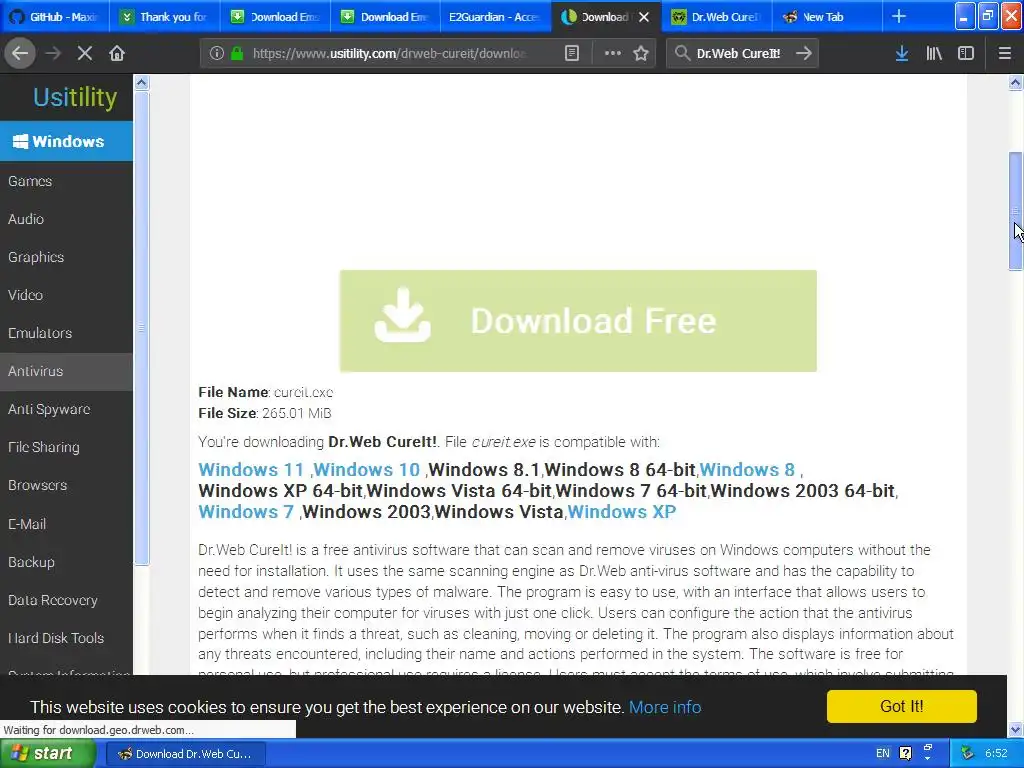Click the system tray clock 6:52
Image resolution: width=1024 pixels, height=768 pixels.
click(996, 753)
